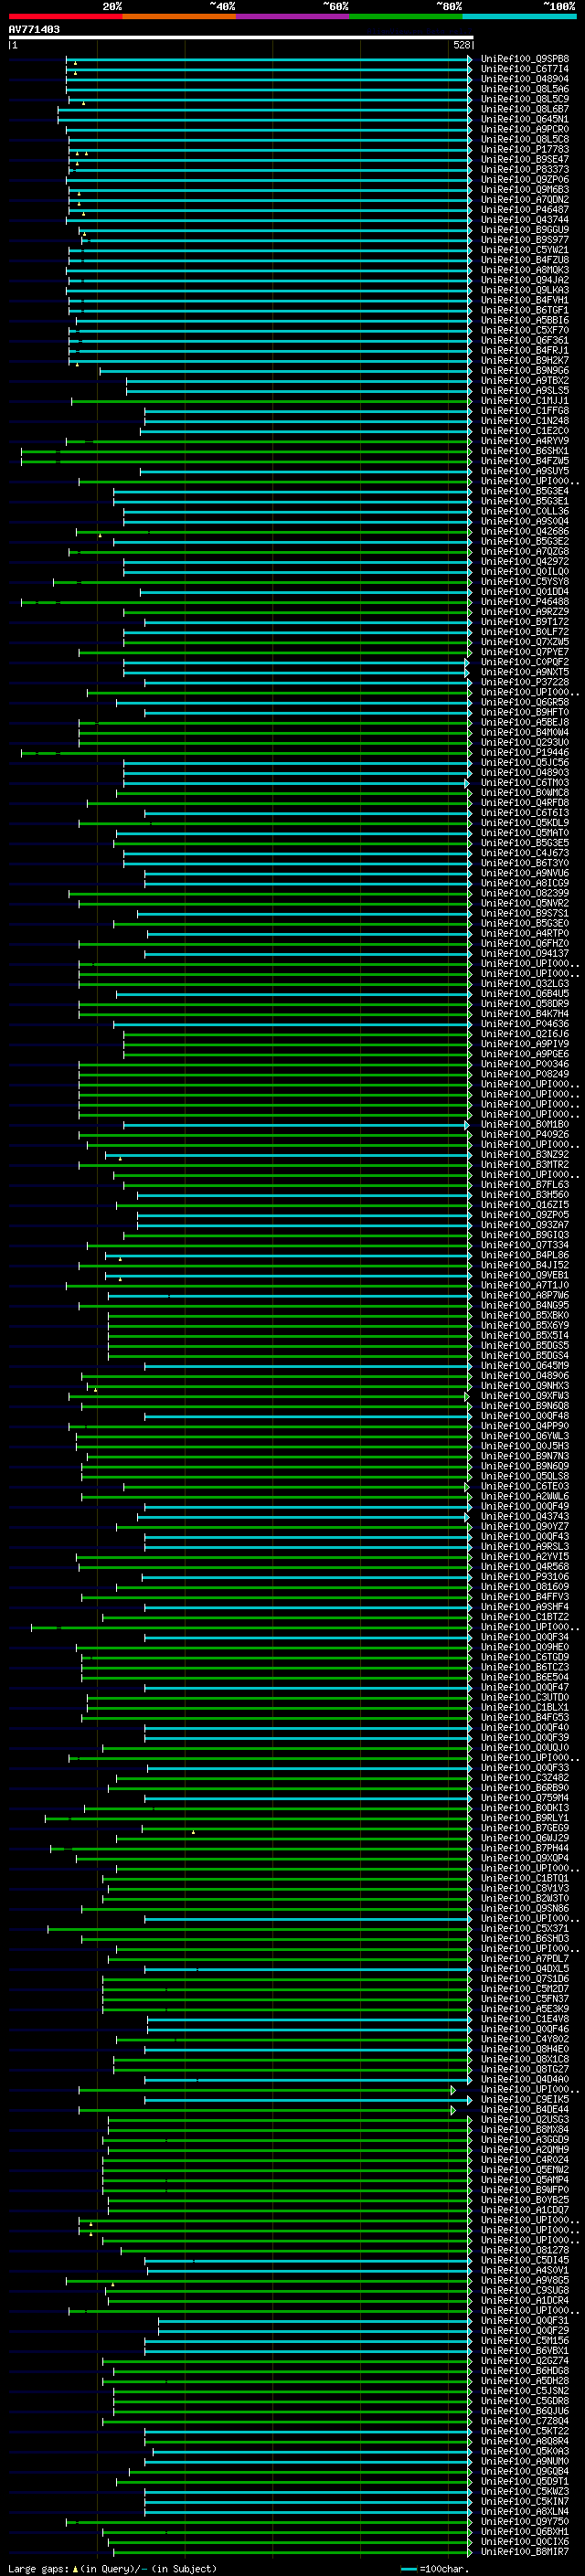Select the UniRef100_Q4DXL5 label

point(525,1968)
